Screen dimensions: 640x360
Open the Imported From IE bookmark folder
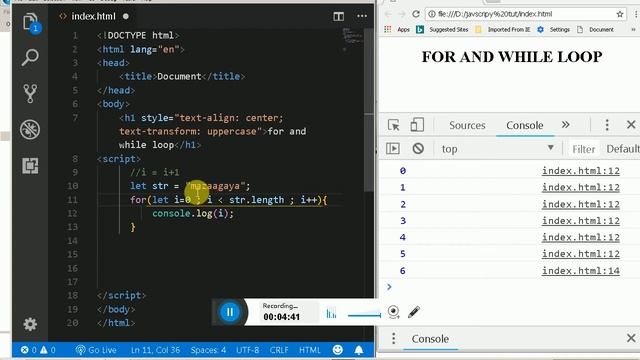tap(502, 29)
